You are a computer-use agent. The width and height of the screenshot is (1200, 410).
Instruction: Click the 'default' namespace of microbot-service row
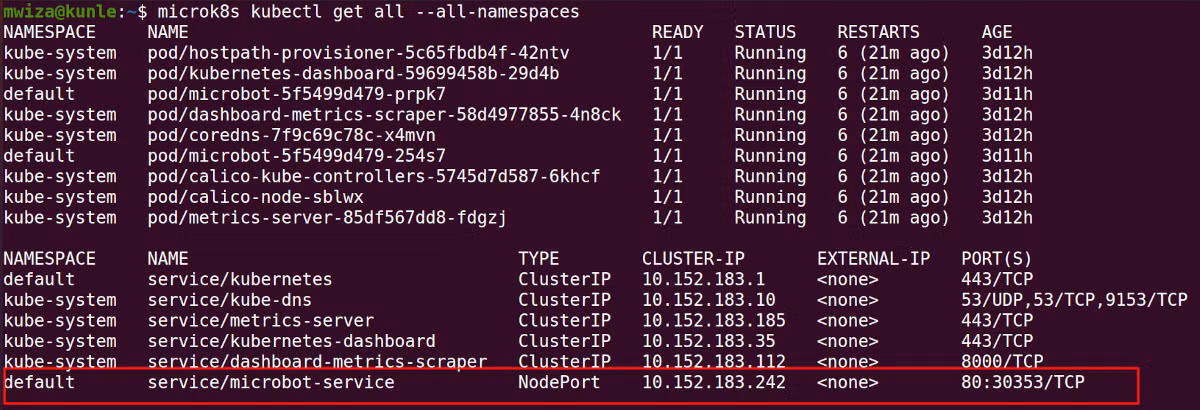point(38,383)
